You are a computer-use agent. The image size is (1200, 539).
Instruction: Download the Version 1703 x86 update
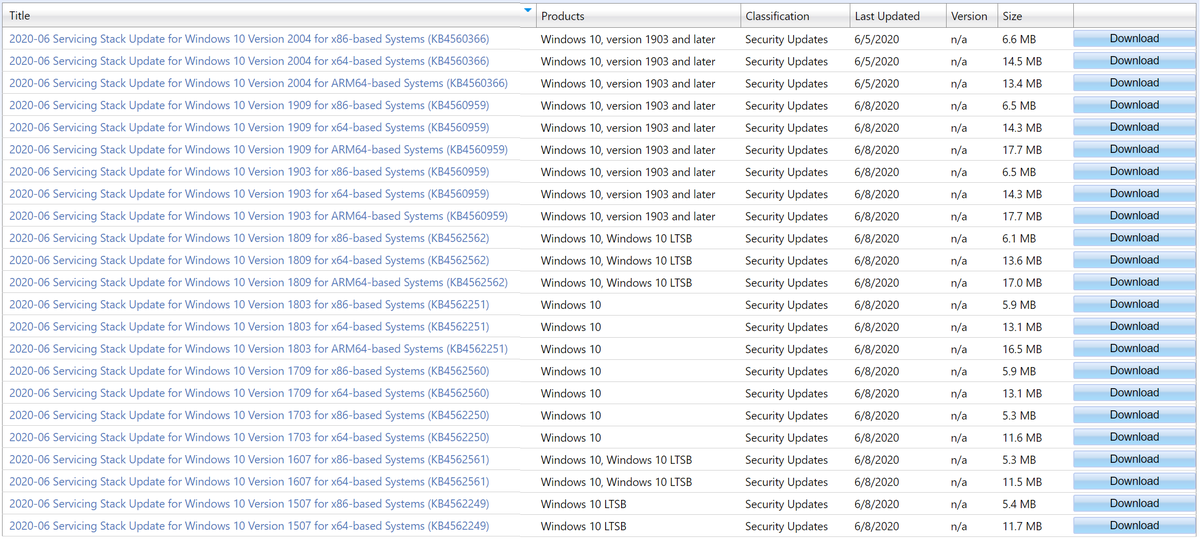(1134, 415)
